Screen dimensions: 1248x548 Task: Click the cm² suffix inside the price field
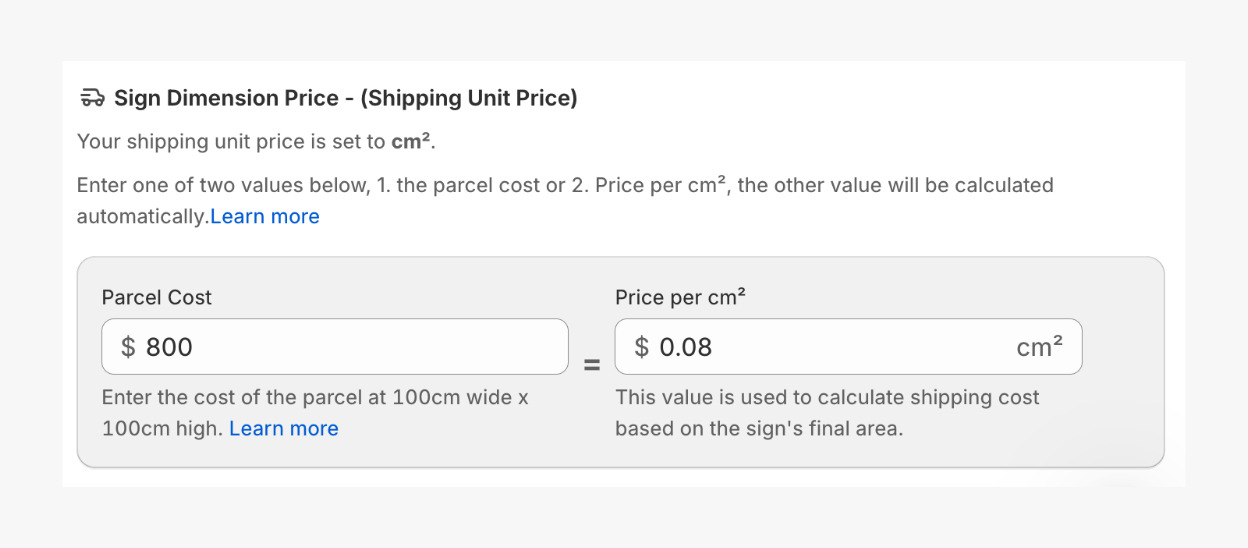[x=1039, y=347]
